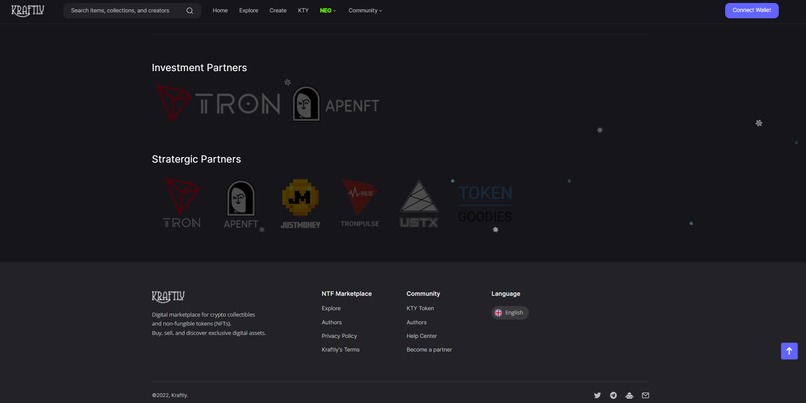Open the third footer social icon
The image size is (806, 403).
[x=630, y=395]
